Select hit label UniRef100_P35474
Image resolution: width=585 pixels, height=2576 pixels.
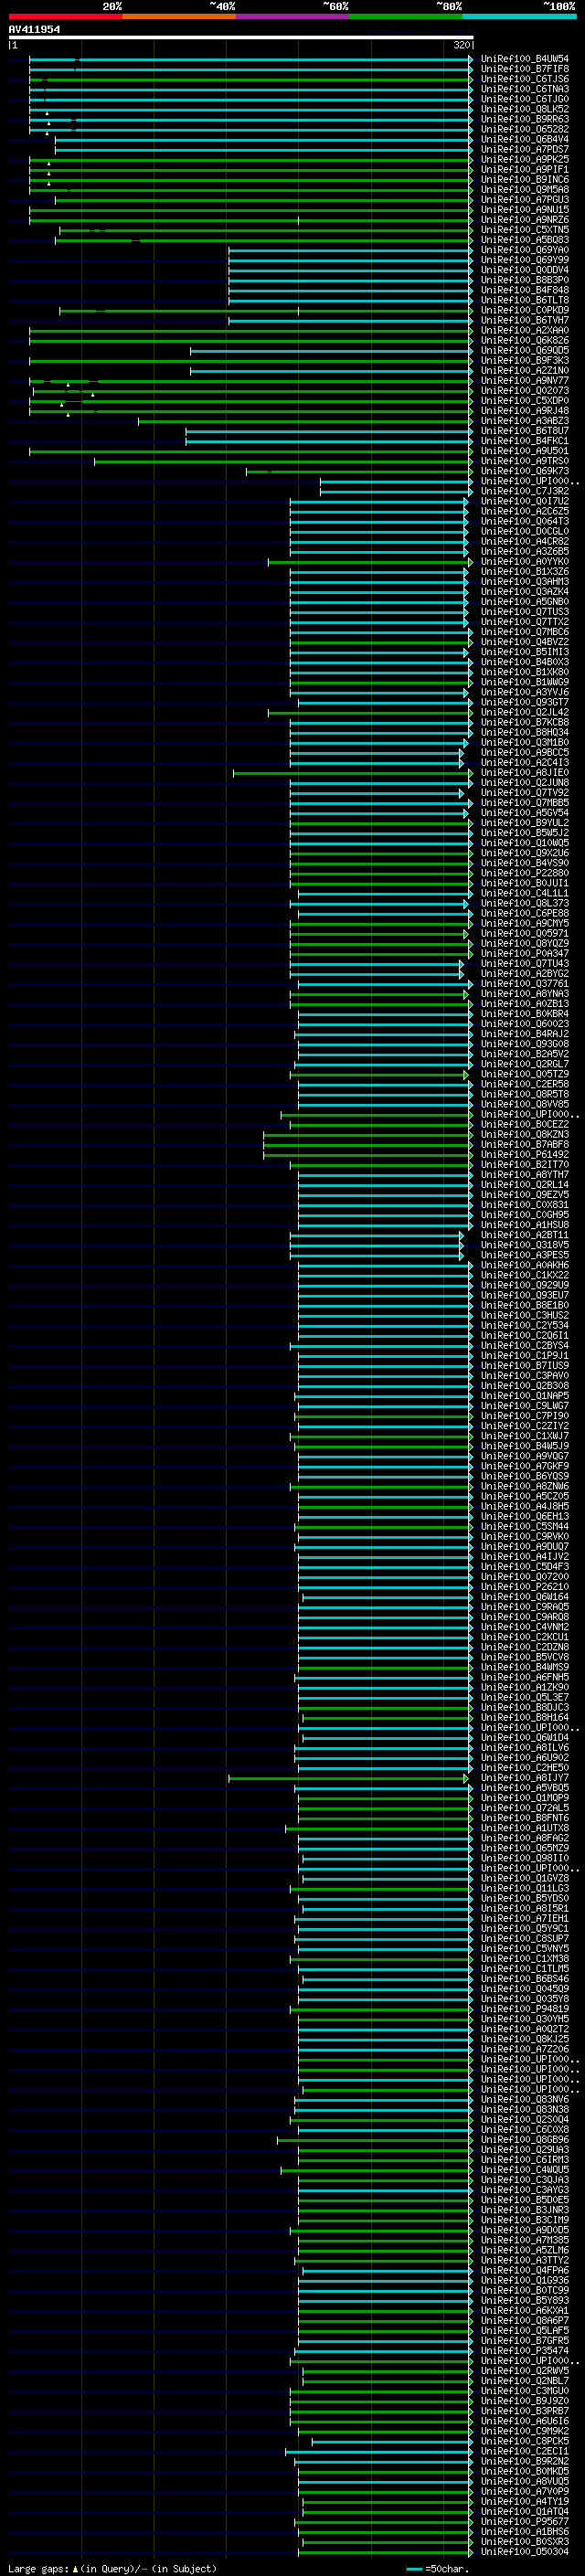[x=525, y=2350]
